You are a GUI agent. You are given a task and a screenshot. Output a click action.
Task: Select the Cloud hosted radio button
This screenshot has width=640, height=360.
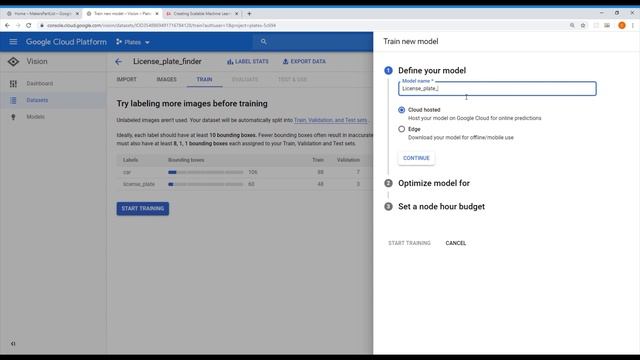(x=402, y=110)
